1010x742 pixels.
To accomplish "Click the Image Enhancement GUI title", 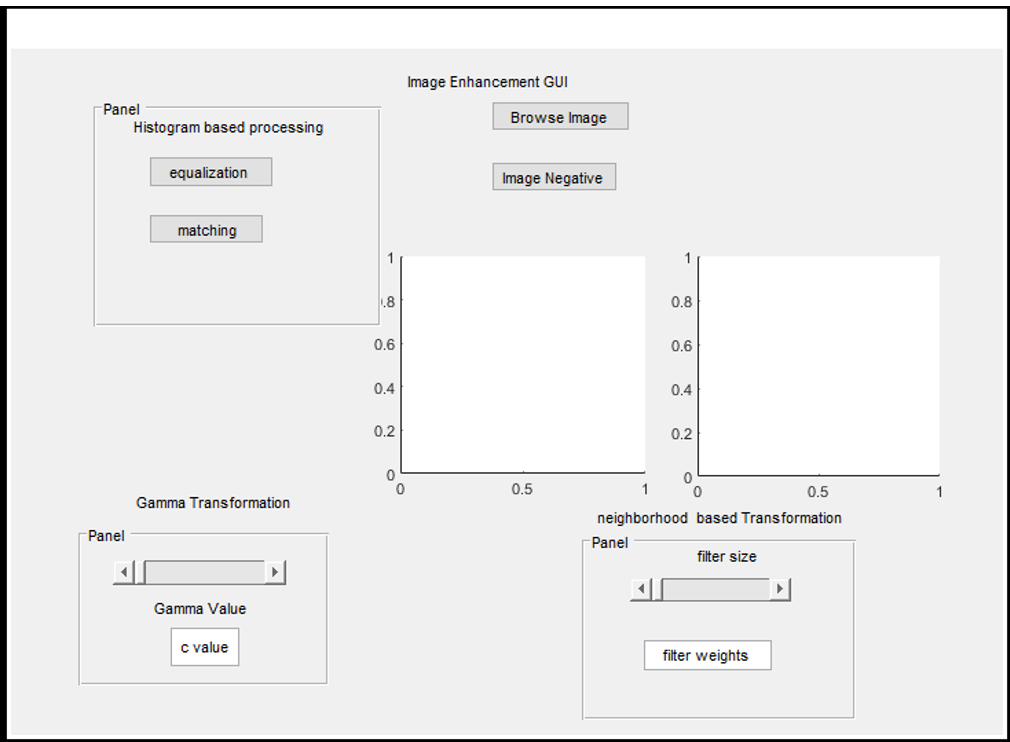I will coord(487,82).
